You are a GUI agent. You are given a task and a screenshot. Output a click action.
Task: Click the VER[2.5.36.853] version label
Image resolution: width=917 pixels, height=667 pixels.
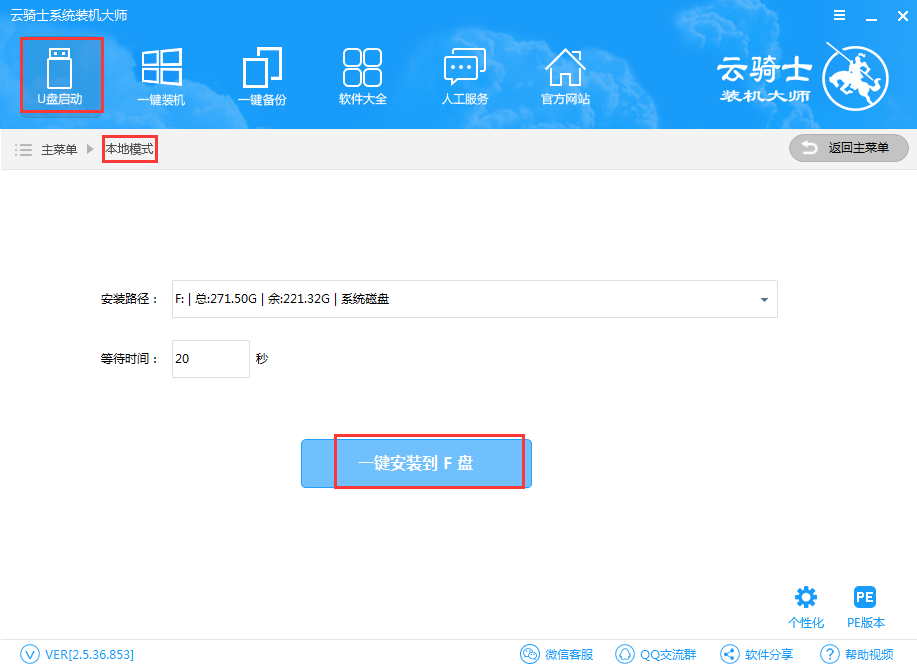pyautogui.click(x=89, y=654)
